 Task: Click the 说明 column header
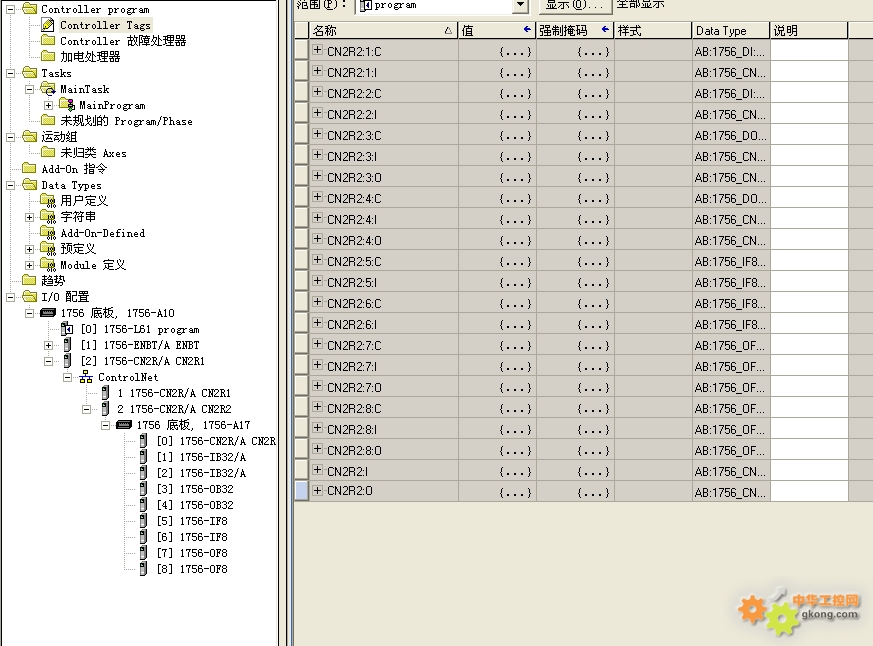click(x=808, y=31)
